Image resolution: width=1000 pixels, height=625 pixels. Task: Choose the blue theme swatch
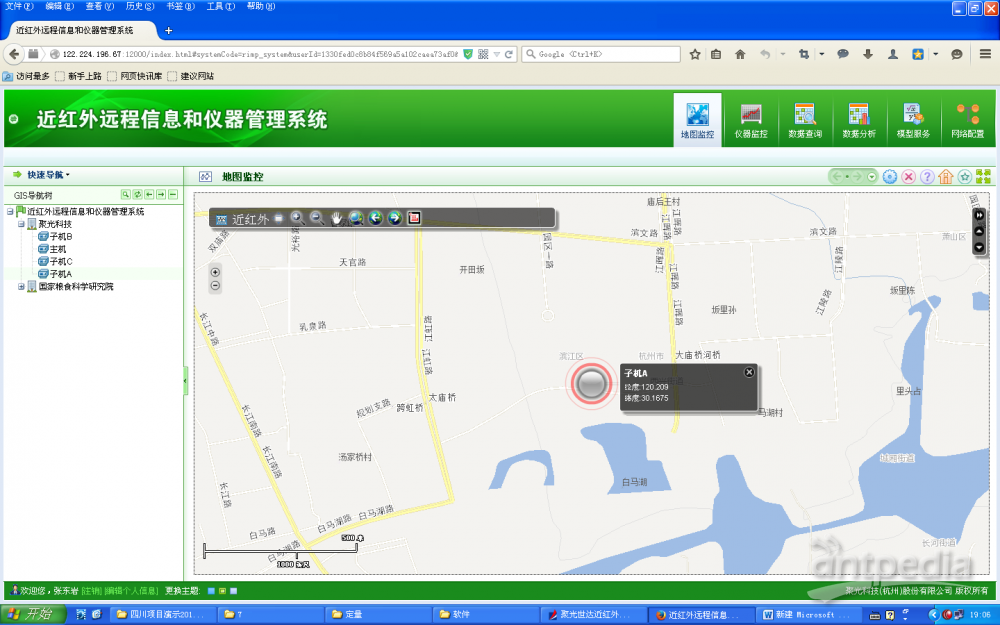[211, 591]
